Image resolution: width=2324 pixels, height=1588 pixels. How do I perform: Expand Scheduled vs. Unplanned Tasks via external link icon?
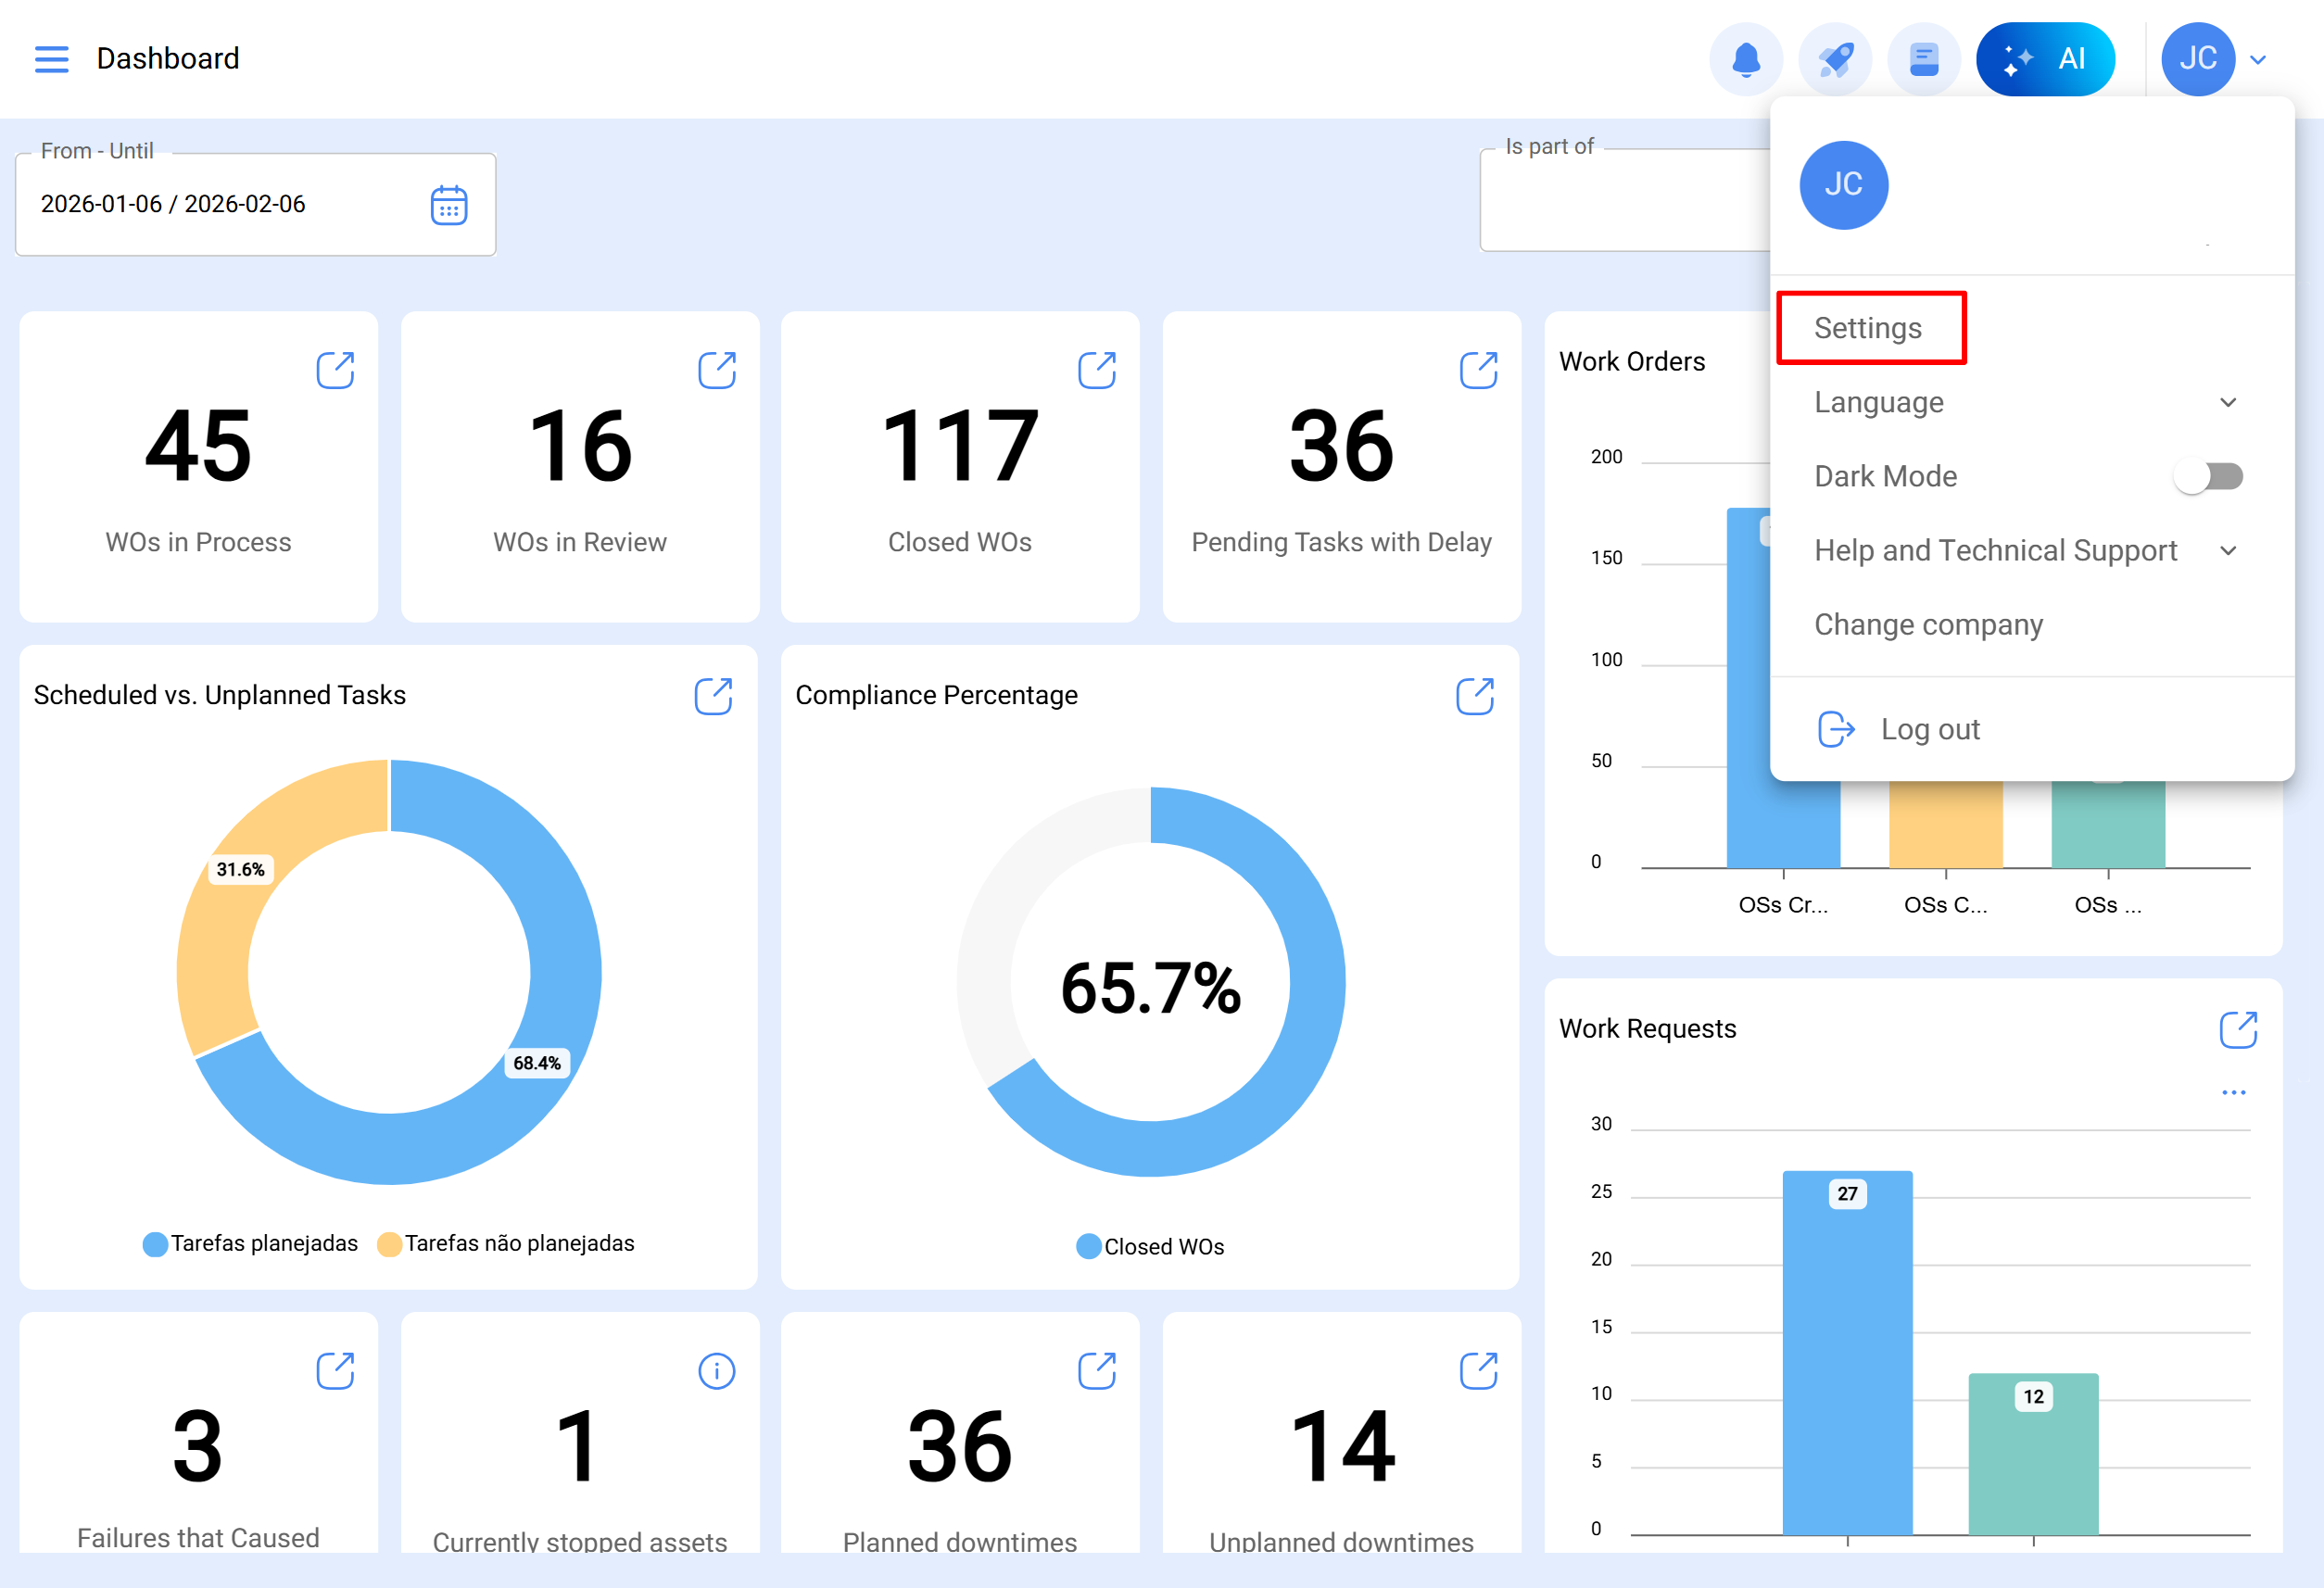click(713, 696)
